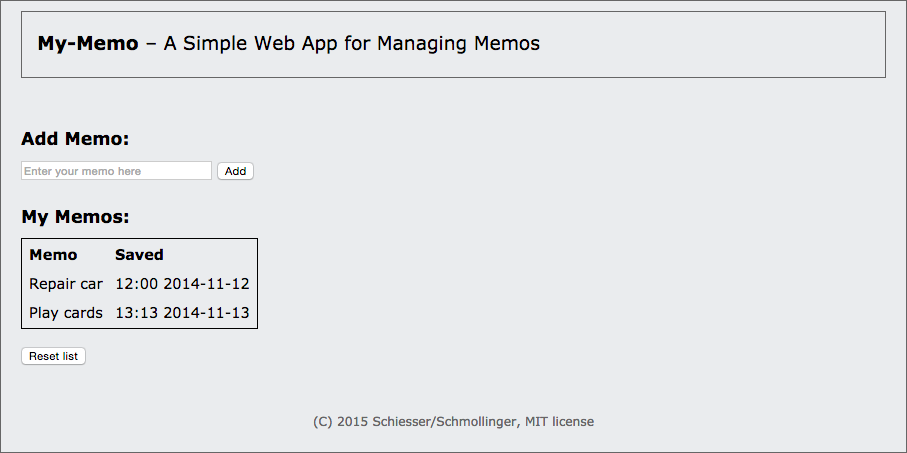Viewport: 907px width, 453px height.
Task: Click the word 'Memos' in page title
Action: coord(507,43)
